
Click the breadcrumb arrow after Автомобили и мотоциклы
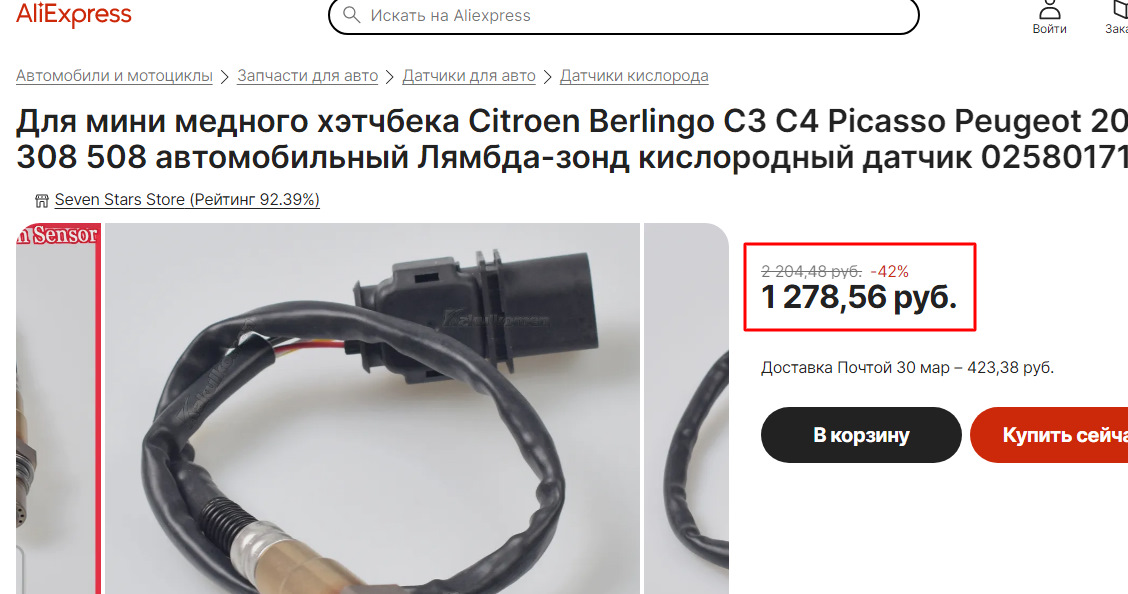pos(224,77)
